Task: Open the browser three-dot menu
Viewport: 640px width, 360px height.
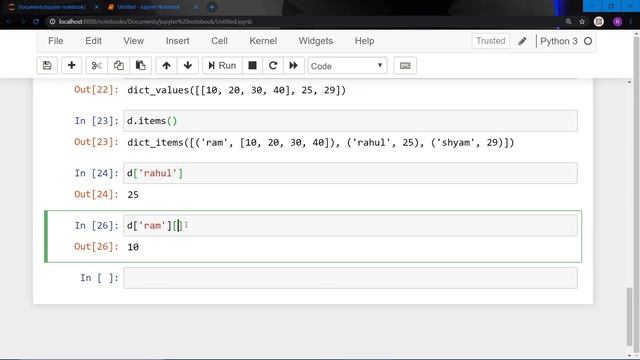Action: pyautogui.click(x=631, y=22)
